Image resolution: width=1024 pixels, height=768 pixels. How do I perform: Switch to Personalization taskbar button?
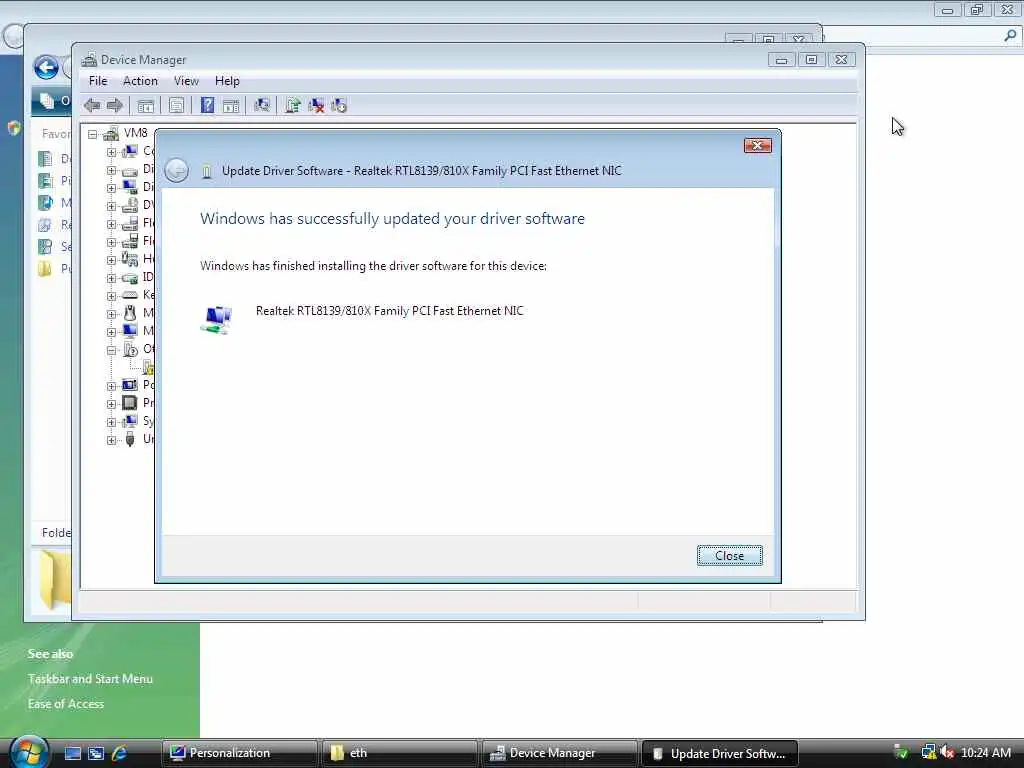[239, 753]
